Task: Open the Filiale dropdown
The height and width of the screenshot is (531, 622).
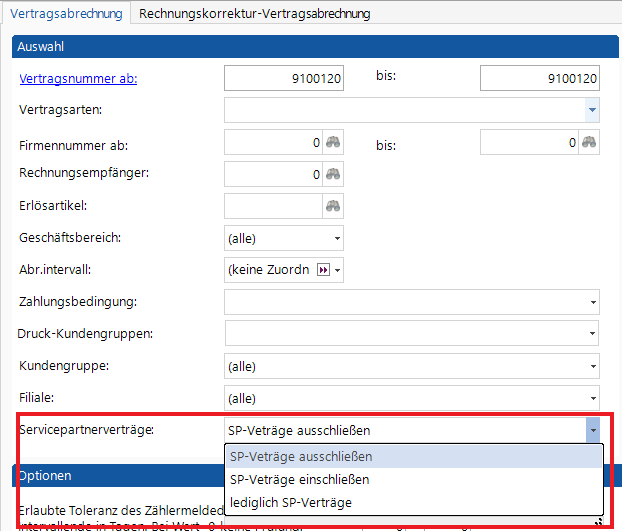Action: [593, 398]
